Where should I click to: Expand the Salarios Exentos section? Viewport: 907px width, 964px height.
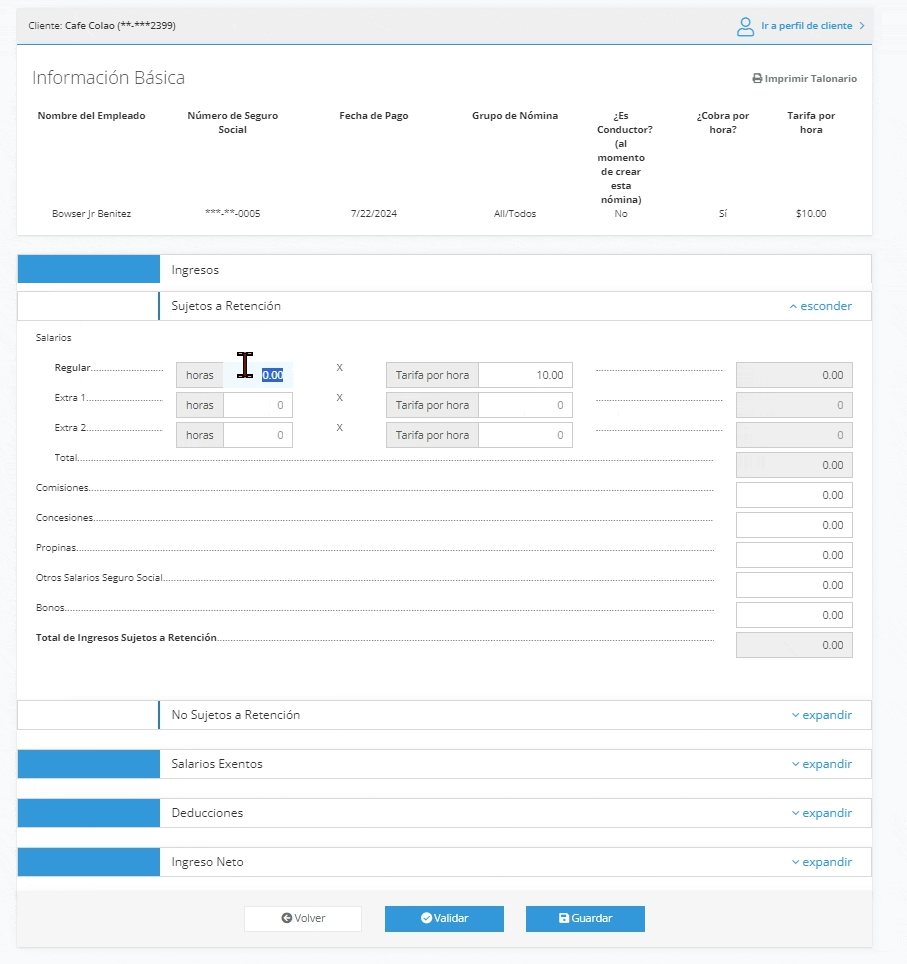point(822,764)
